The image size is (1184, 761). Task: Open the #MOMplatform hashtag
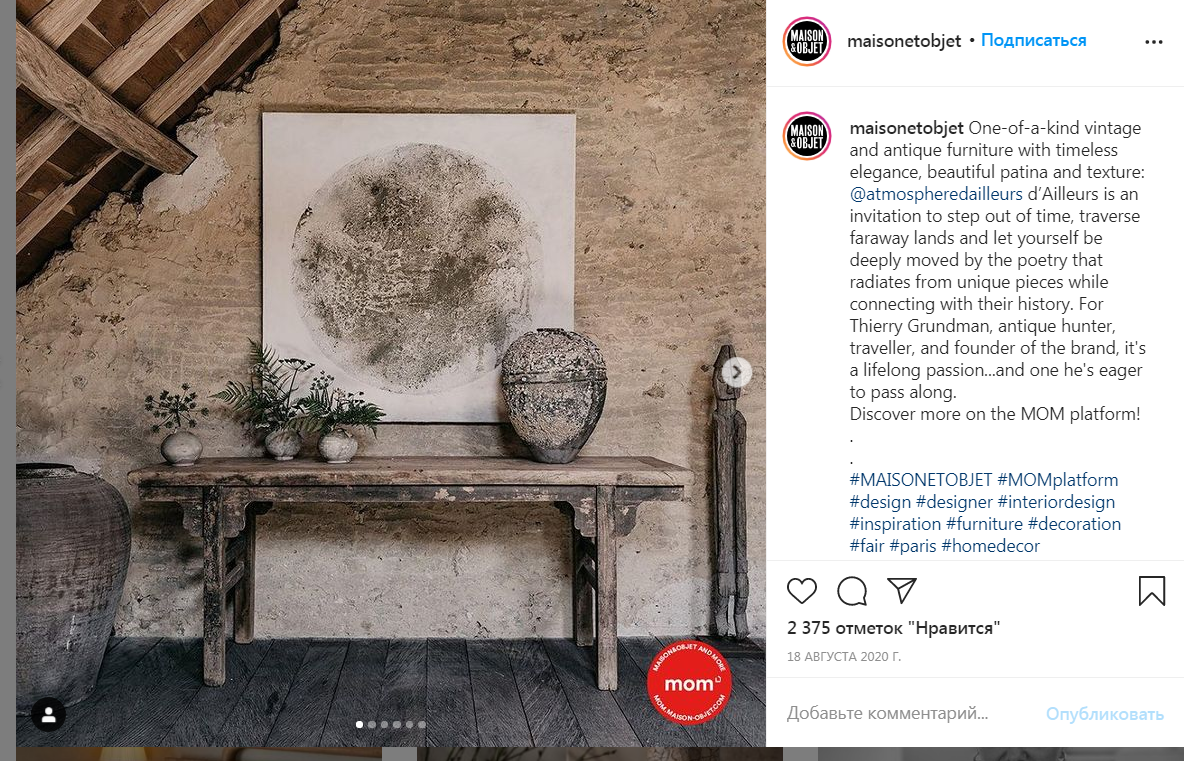[1057, 479]
